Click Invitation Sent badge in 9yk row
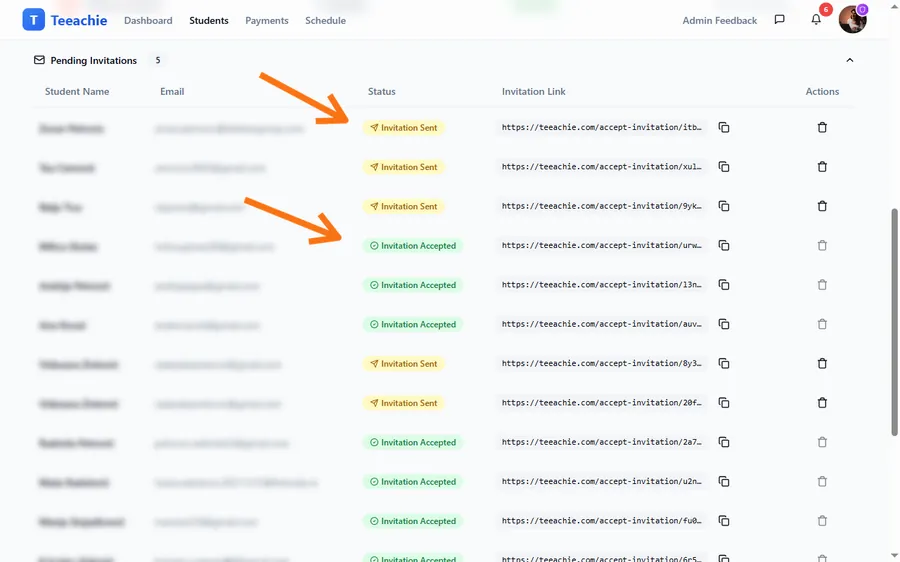The height and width of the screenshot is (562, 900). click(x=404, y=206)
